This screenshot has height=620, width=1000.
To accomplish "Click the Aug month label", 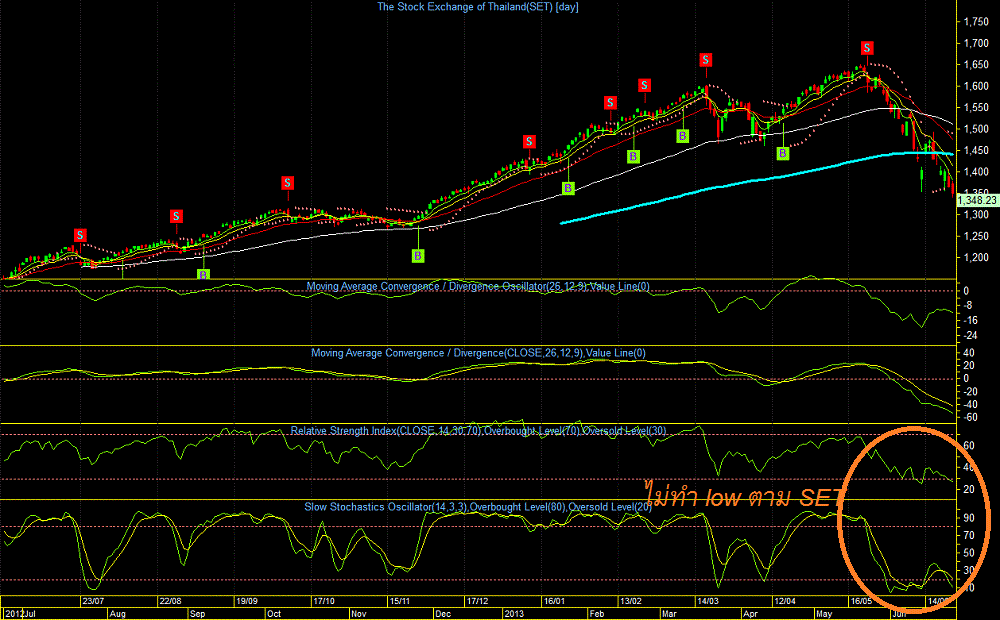I will [117, 614].
